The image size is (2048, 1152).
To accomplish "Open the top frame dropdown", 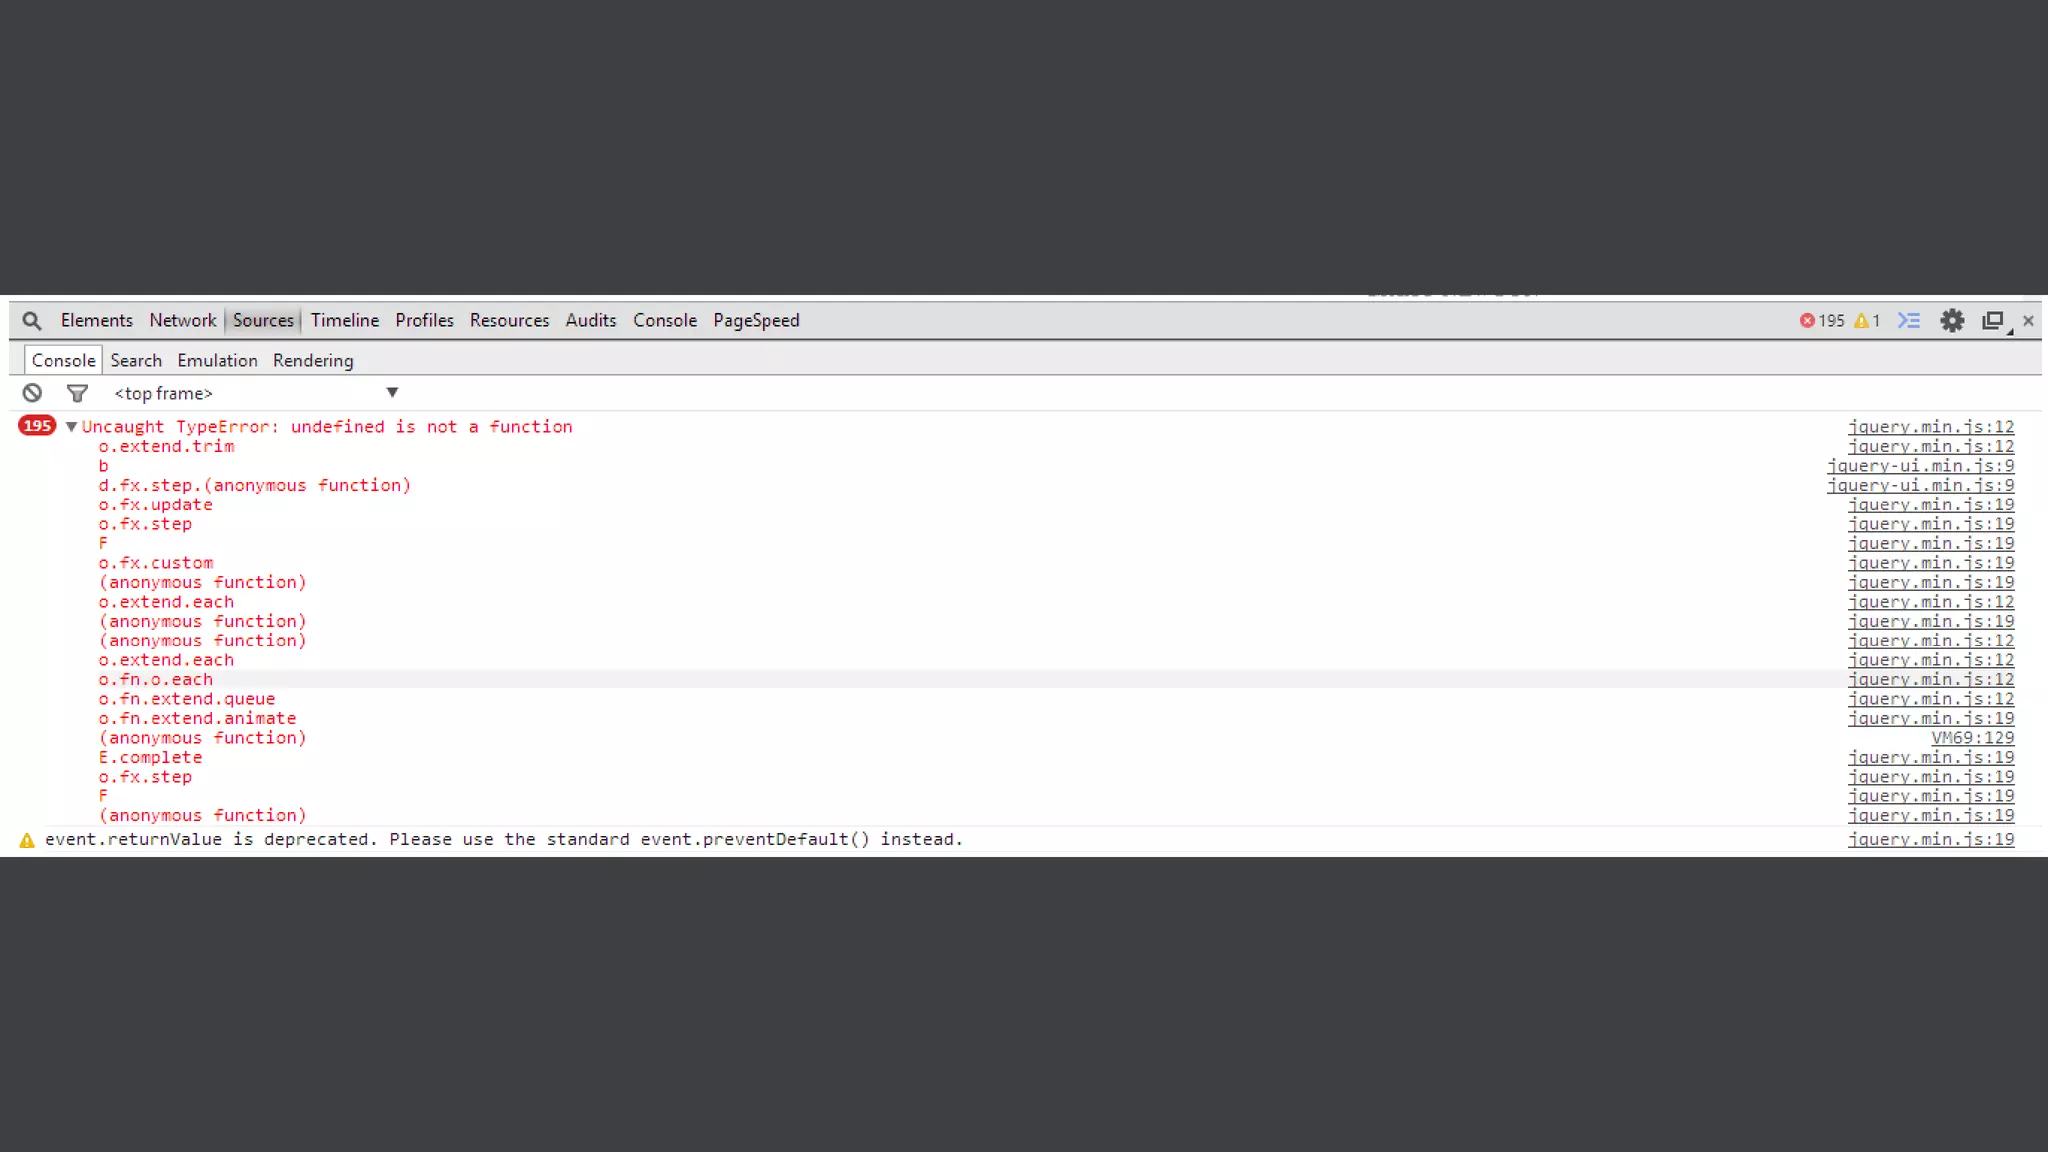I will click(392, 393).
